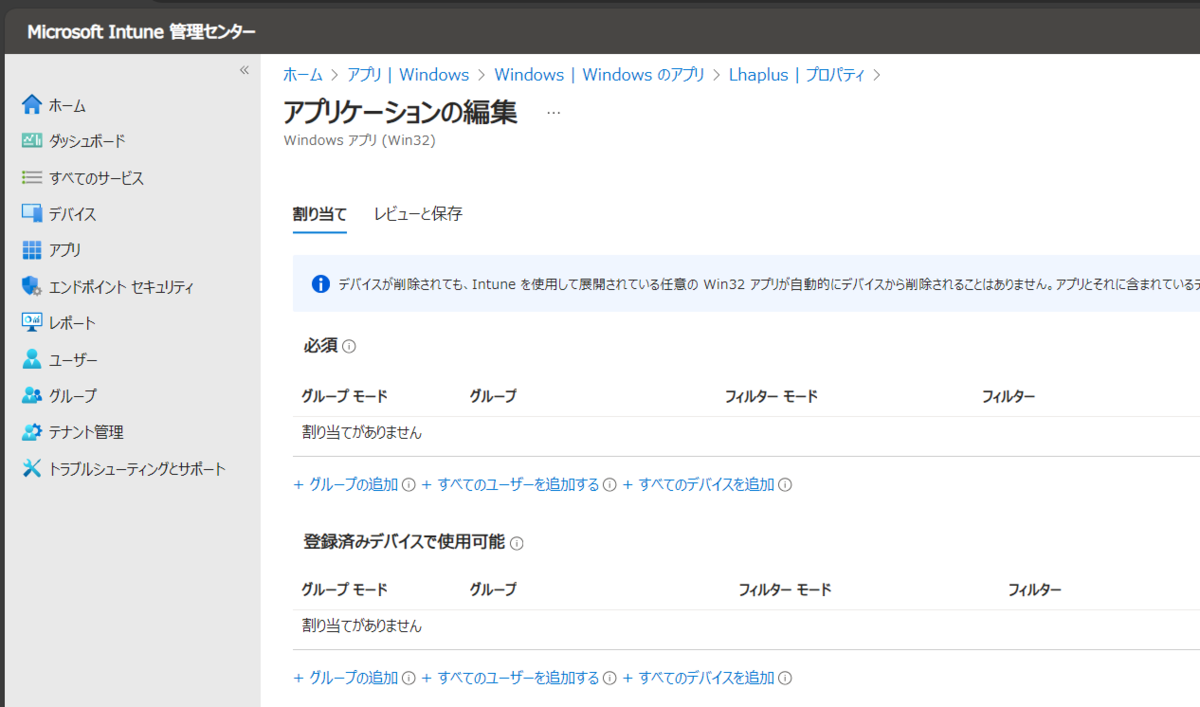Select アプリ in the sidebar
Viewport: 1200px width, 707px height.
pyautogui.click(x=65, y=250)
